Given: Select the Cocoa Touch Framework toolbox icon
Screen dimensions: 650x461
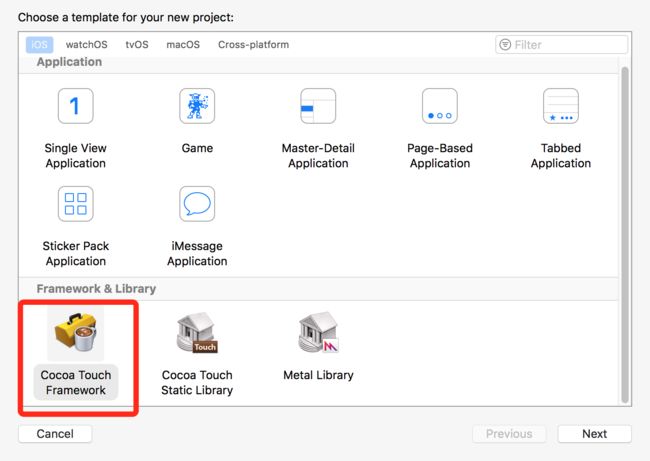Looking at the screenshot, I should coord(75,333).
